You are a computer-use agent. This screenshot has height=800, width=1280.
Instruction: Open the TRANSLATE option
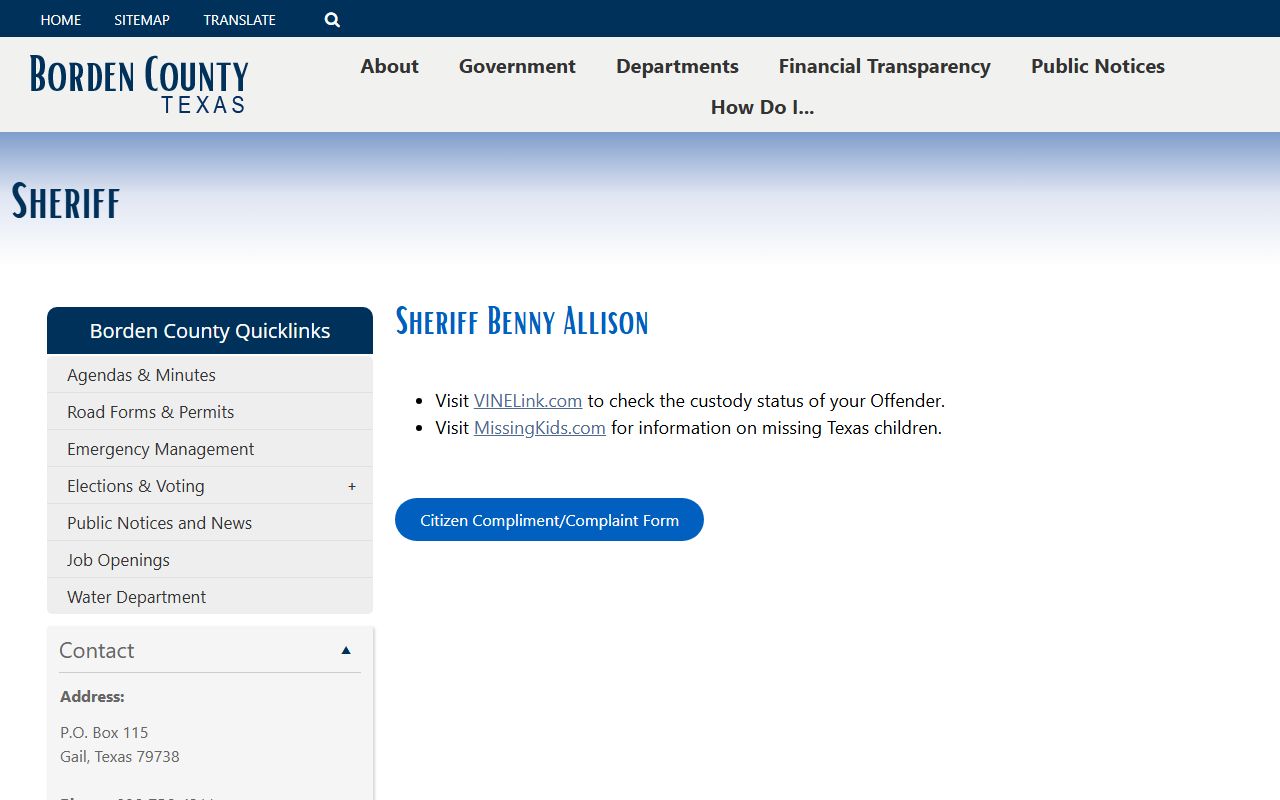pos(239,20)
